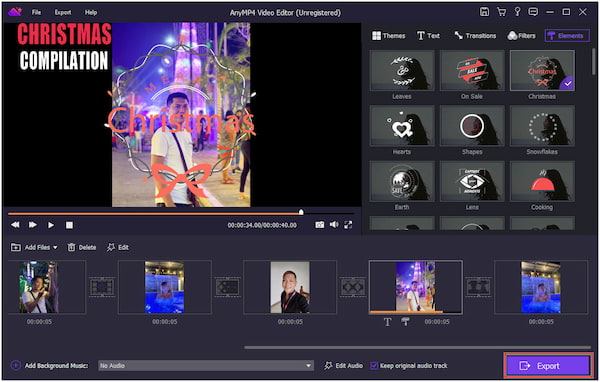Click the Delete button
600x382 pixels.
pos(82,248)
